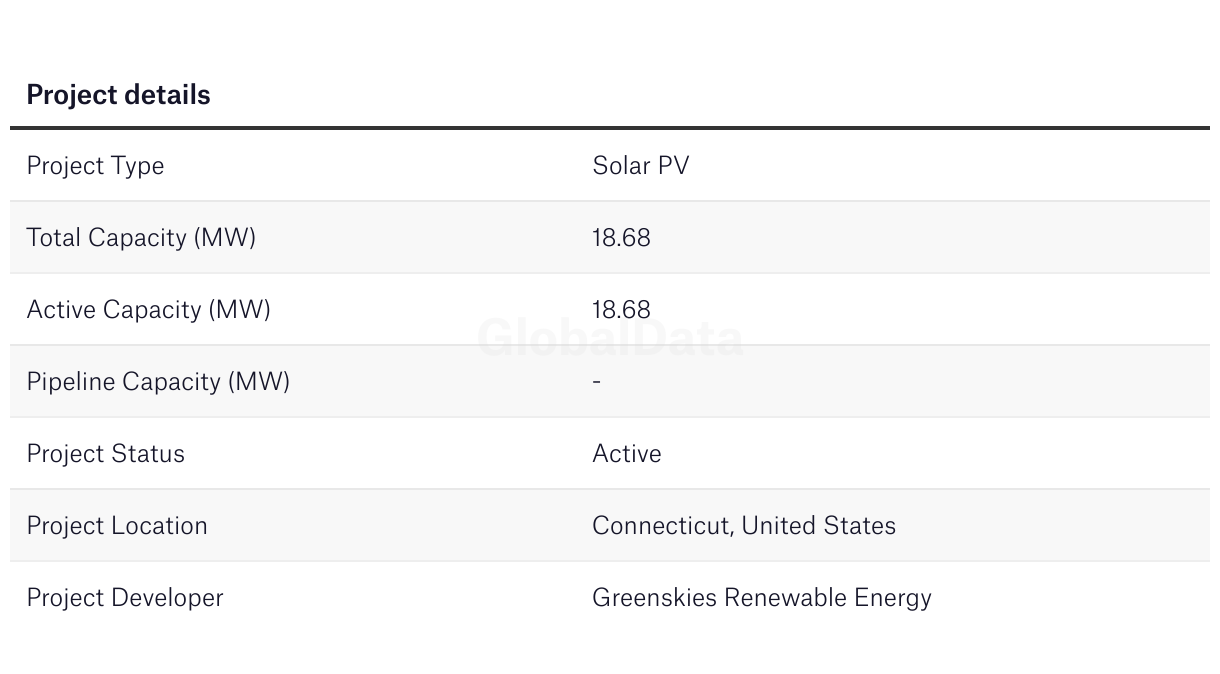Click Connecticut, United States location text
Screen dimensions: 1220x674
pyautogui.click(x=744, y=525)
